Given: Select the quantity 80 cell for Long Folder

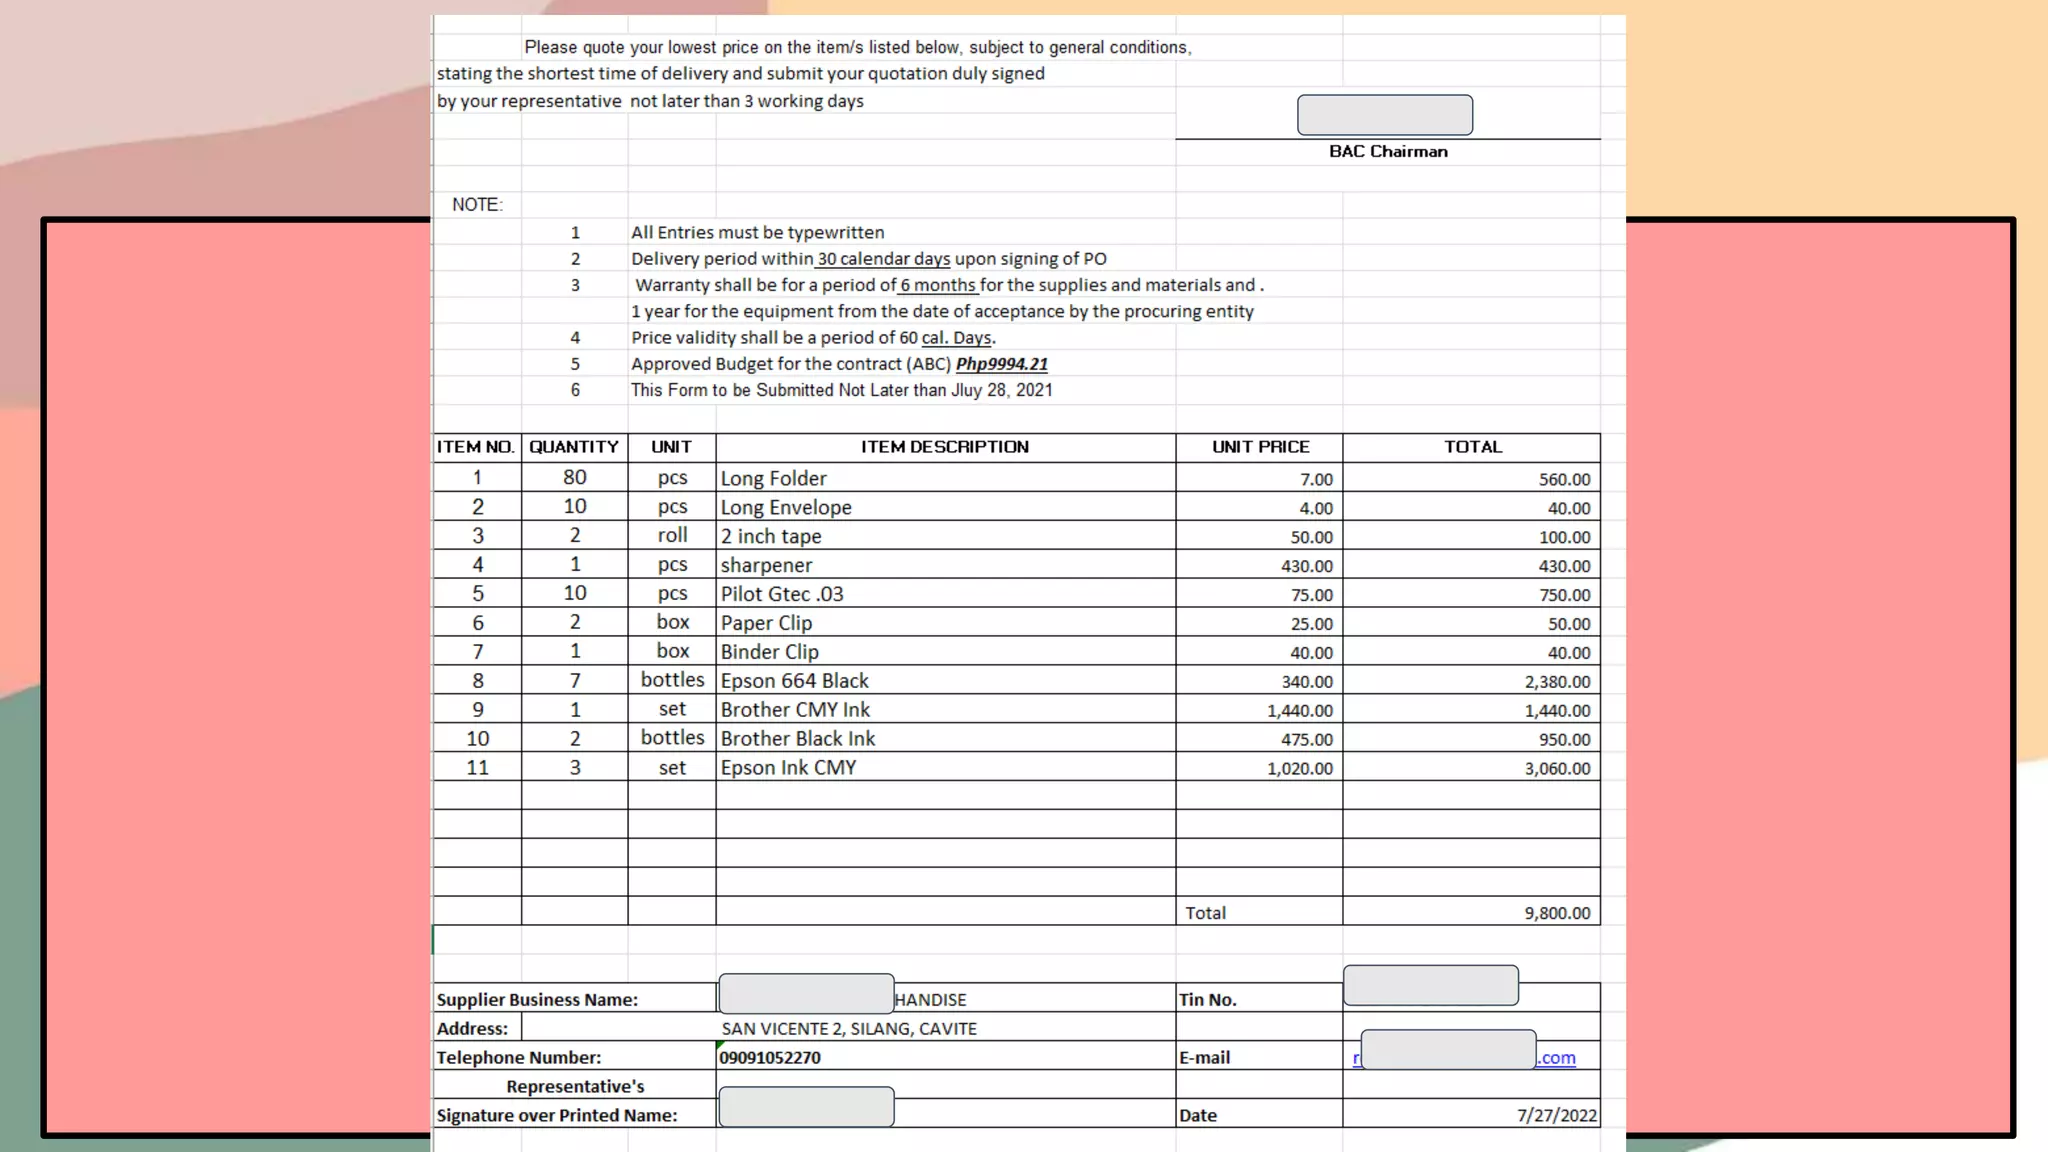Looking at the screenshot, I should tap(574, 478).
